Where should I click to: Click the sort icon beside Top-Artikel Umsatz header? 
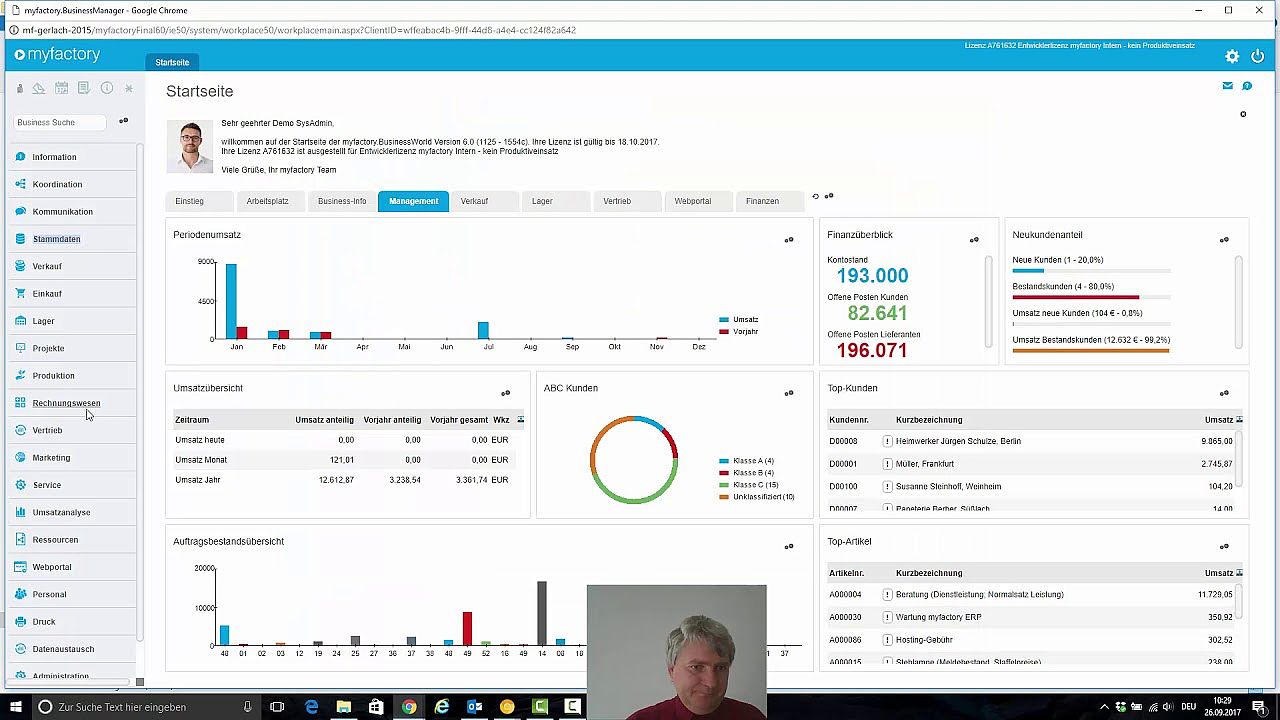tap(1239, 573)
